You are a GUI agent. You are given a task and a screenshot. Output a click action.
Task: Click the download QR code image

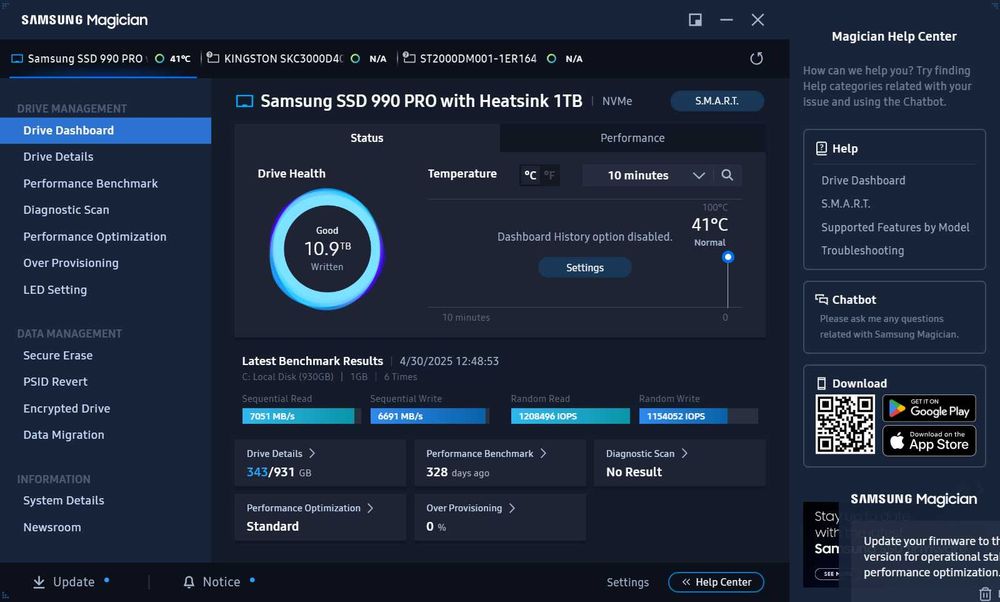(845, 424)
